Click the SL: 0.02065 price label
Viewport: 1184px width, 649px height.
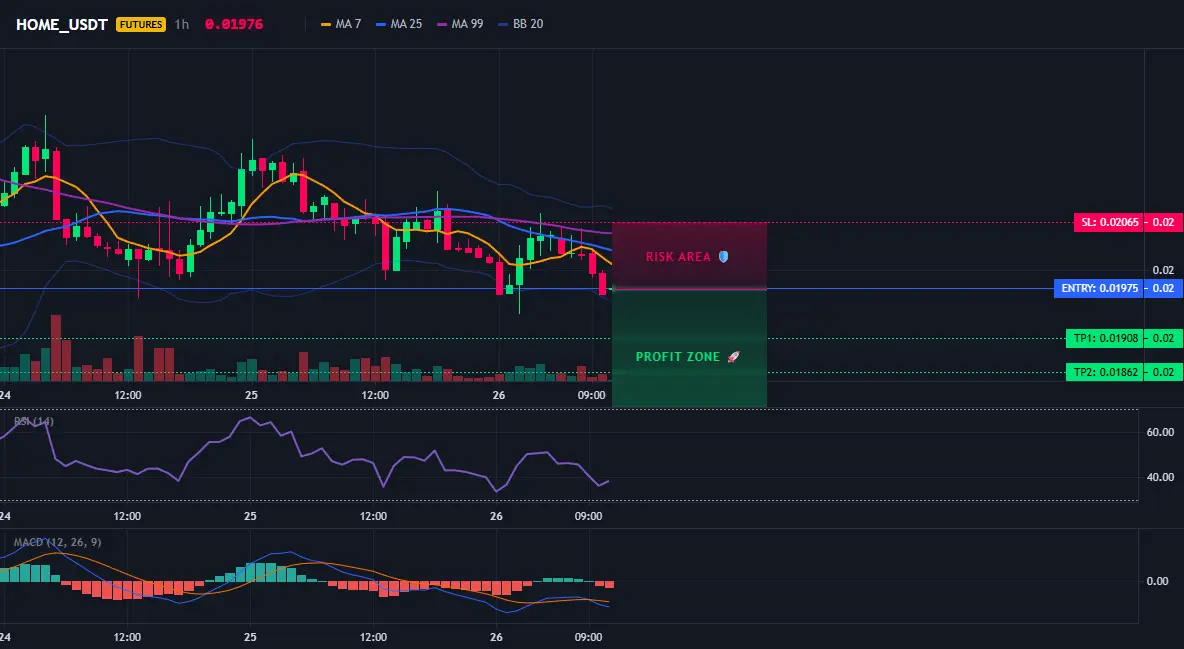tap(1108, 222)
